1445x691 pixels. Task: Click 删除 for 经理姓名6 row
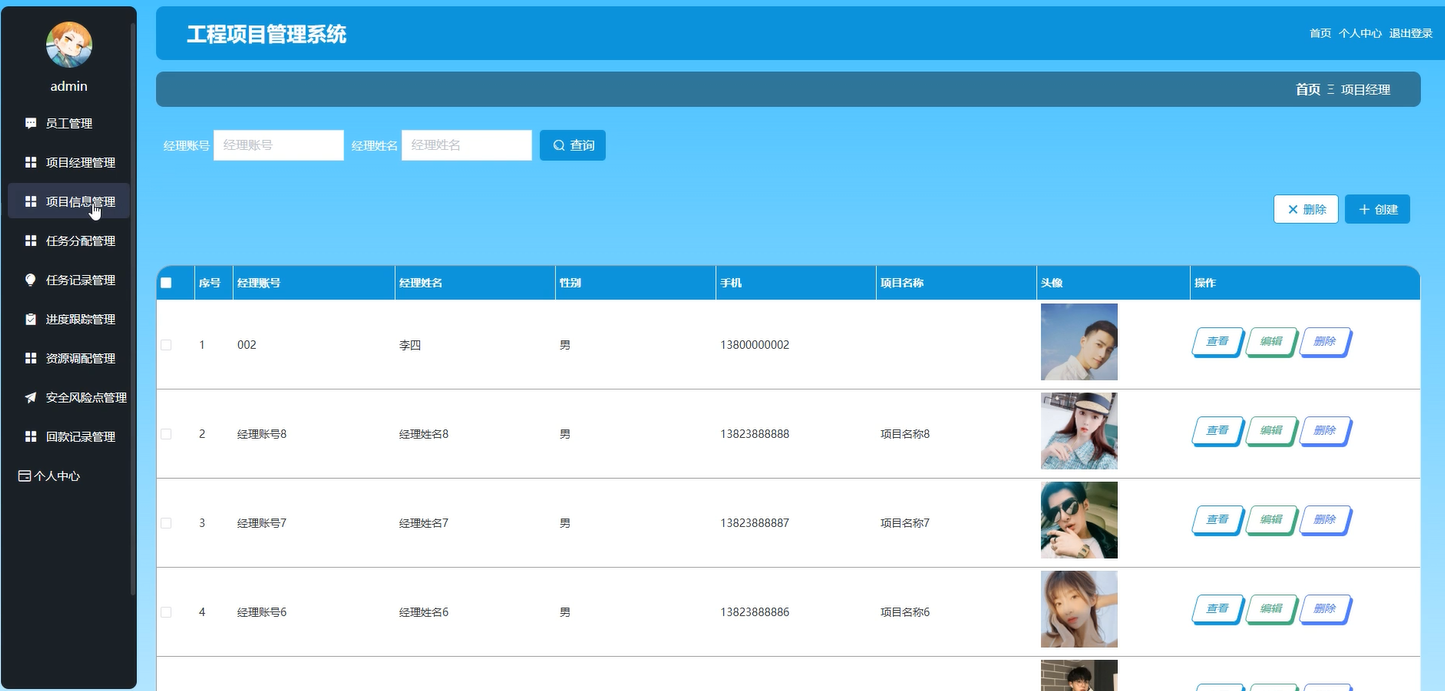[x=1326, y=609]
